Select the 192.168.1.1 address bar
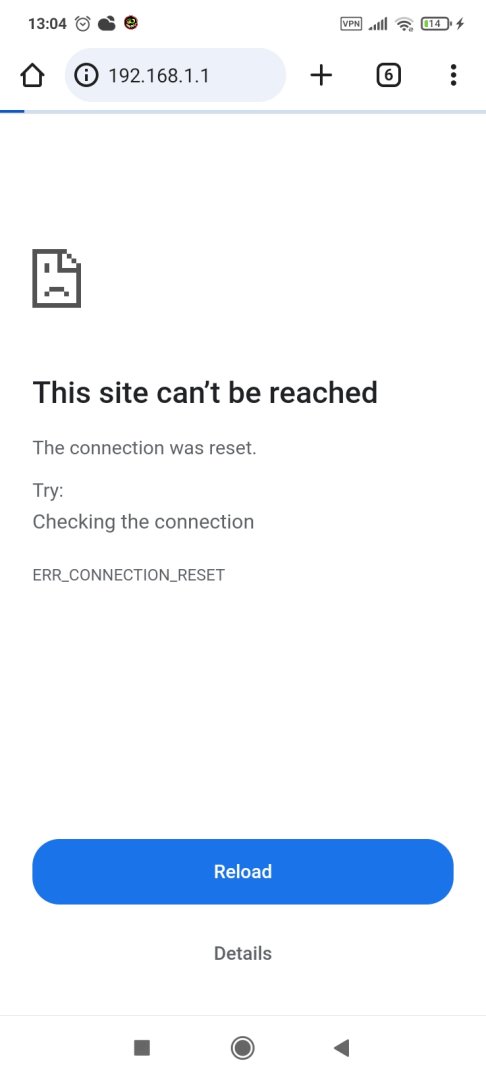 175,75
